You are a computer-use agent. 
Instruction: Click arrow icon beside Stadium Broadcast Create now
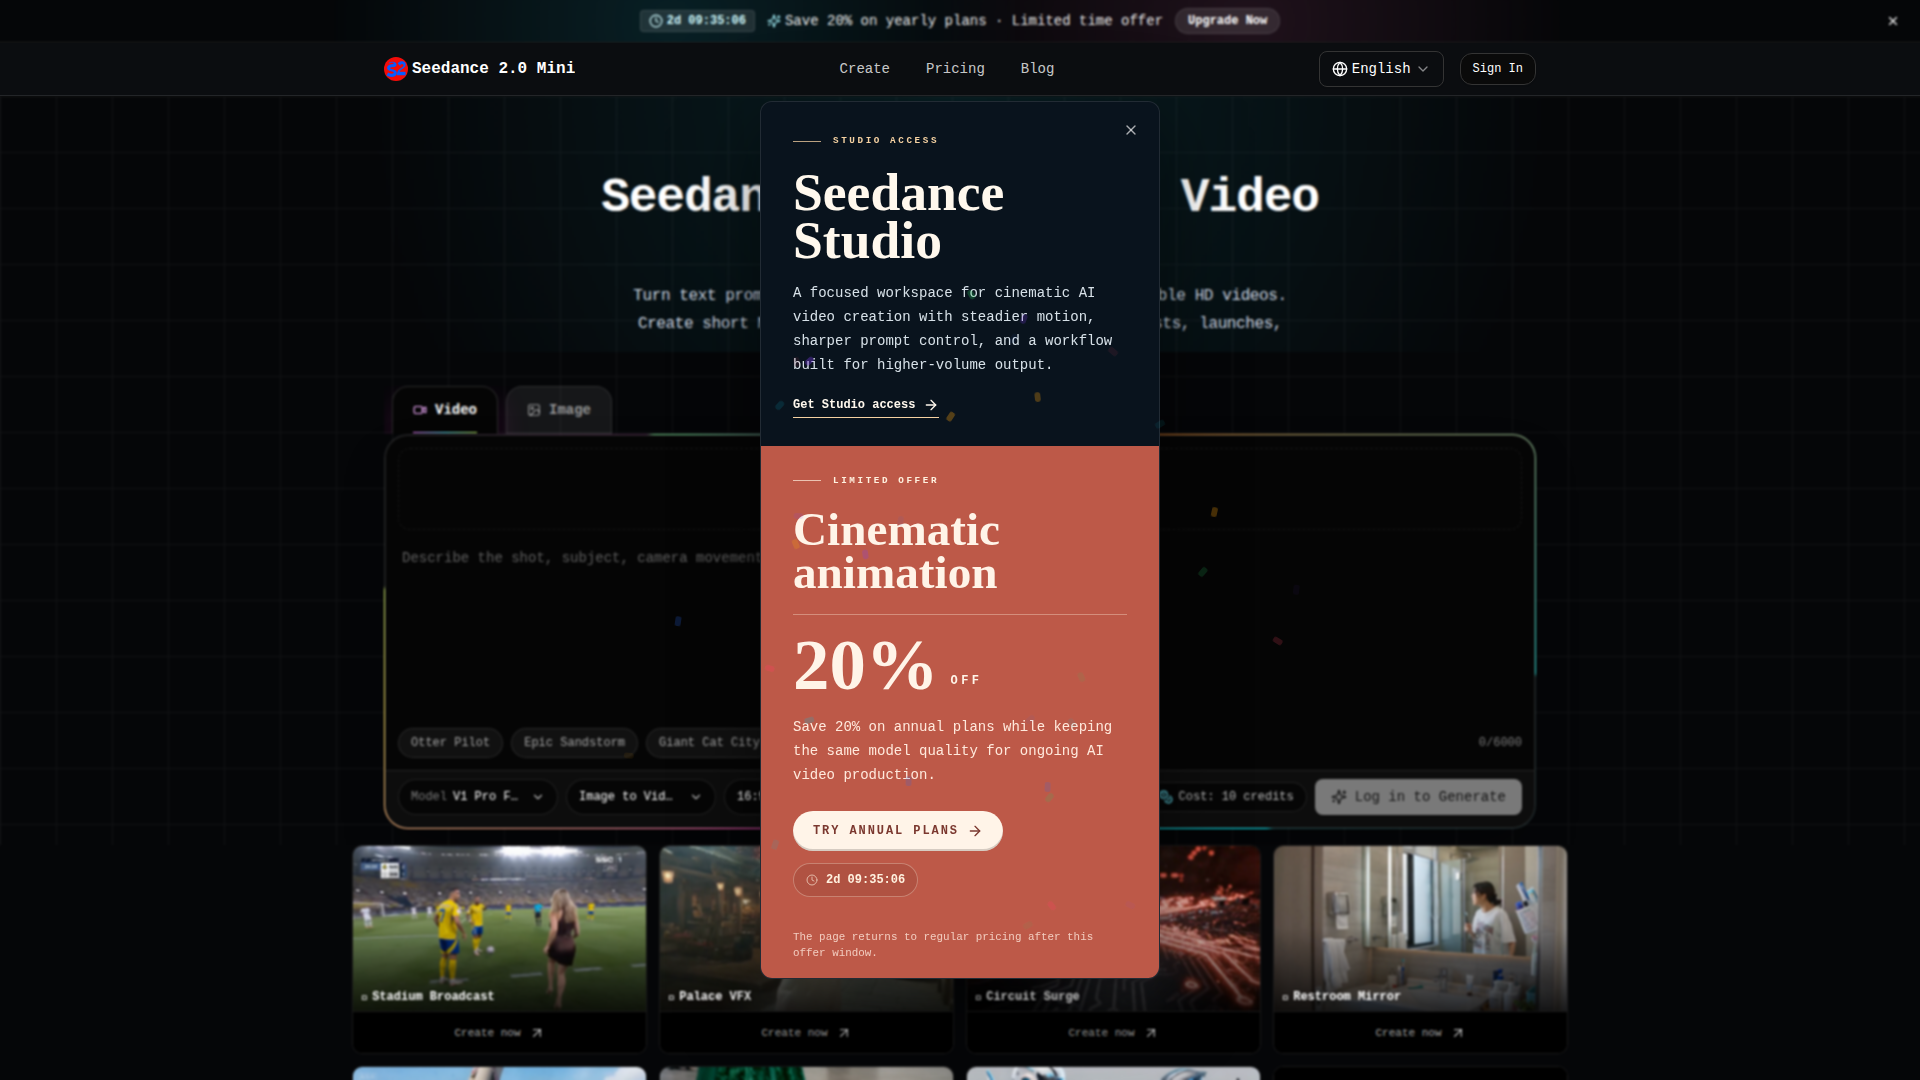[x=537, y=1033]
